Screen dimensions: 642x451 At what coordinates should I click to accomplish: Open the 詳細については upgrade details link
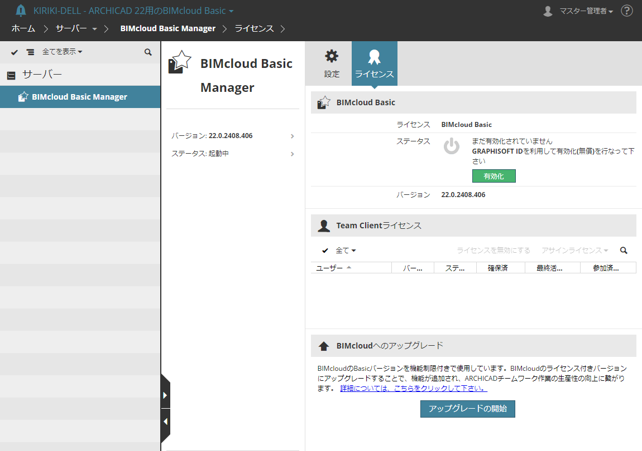(414, 388)
